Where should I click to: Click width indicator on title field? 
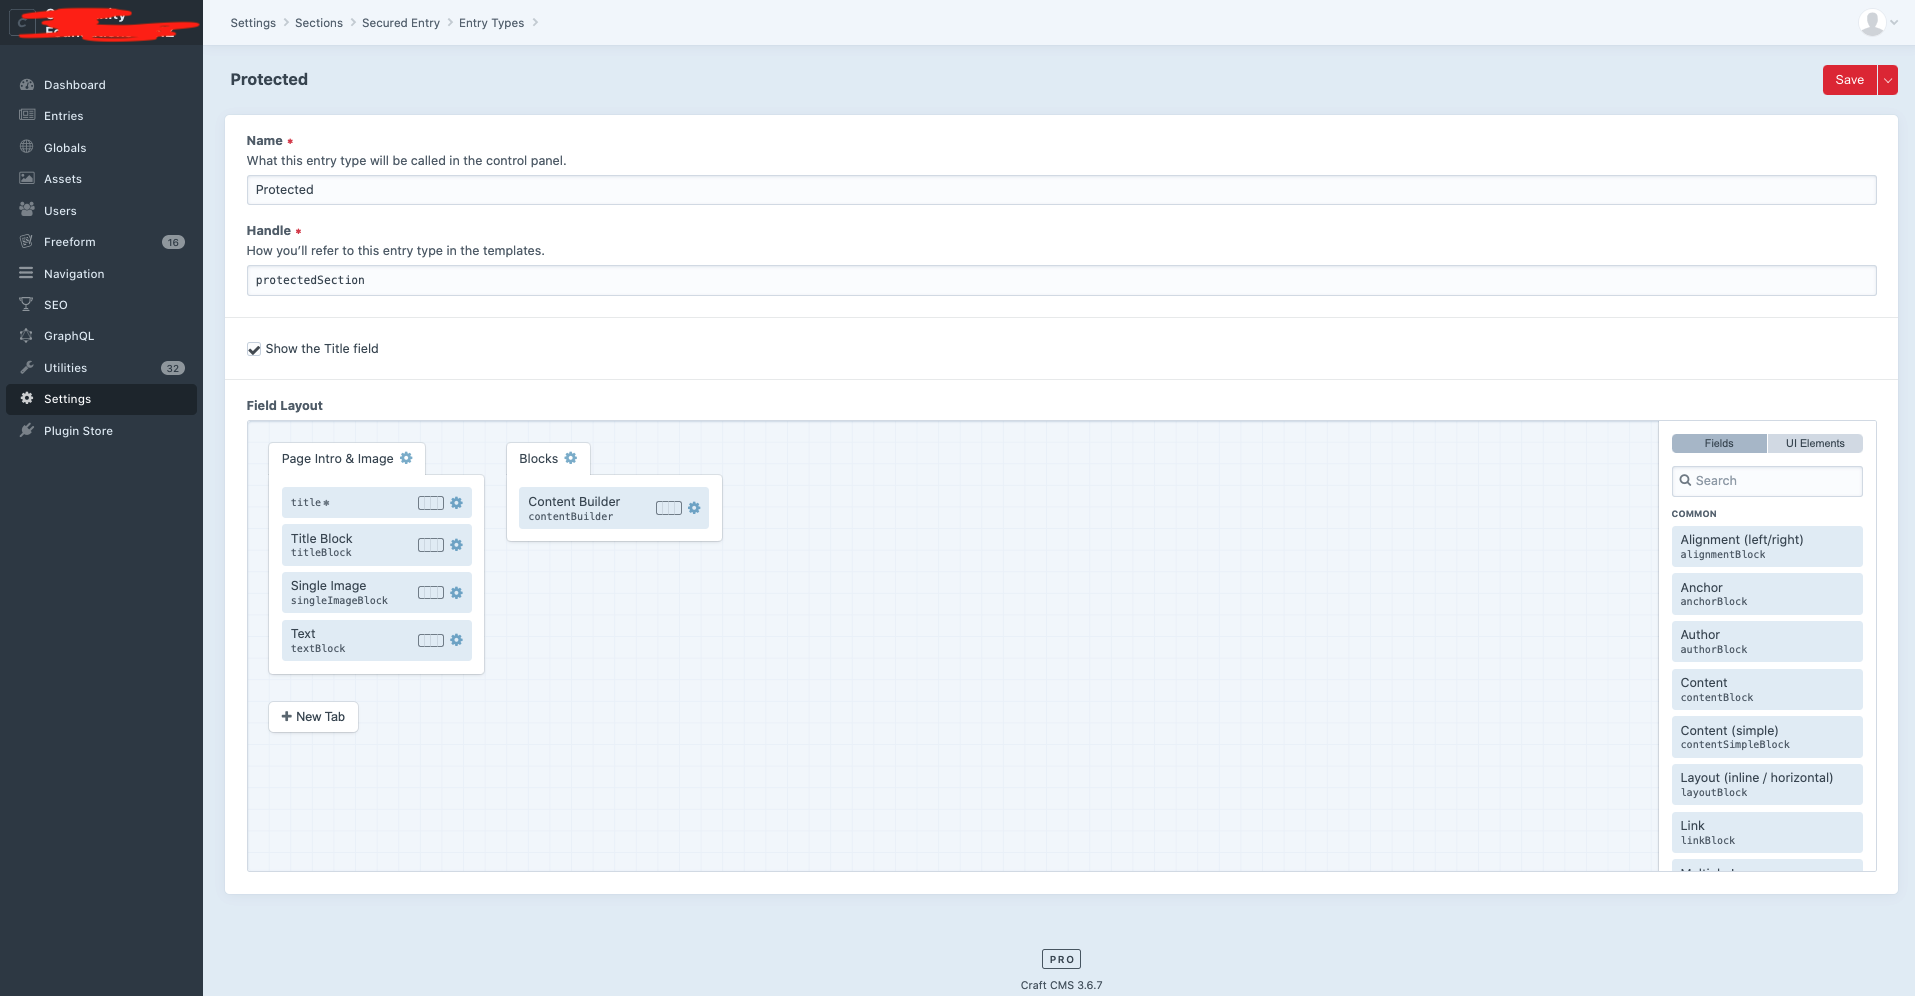click(431, 503)
